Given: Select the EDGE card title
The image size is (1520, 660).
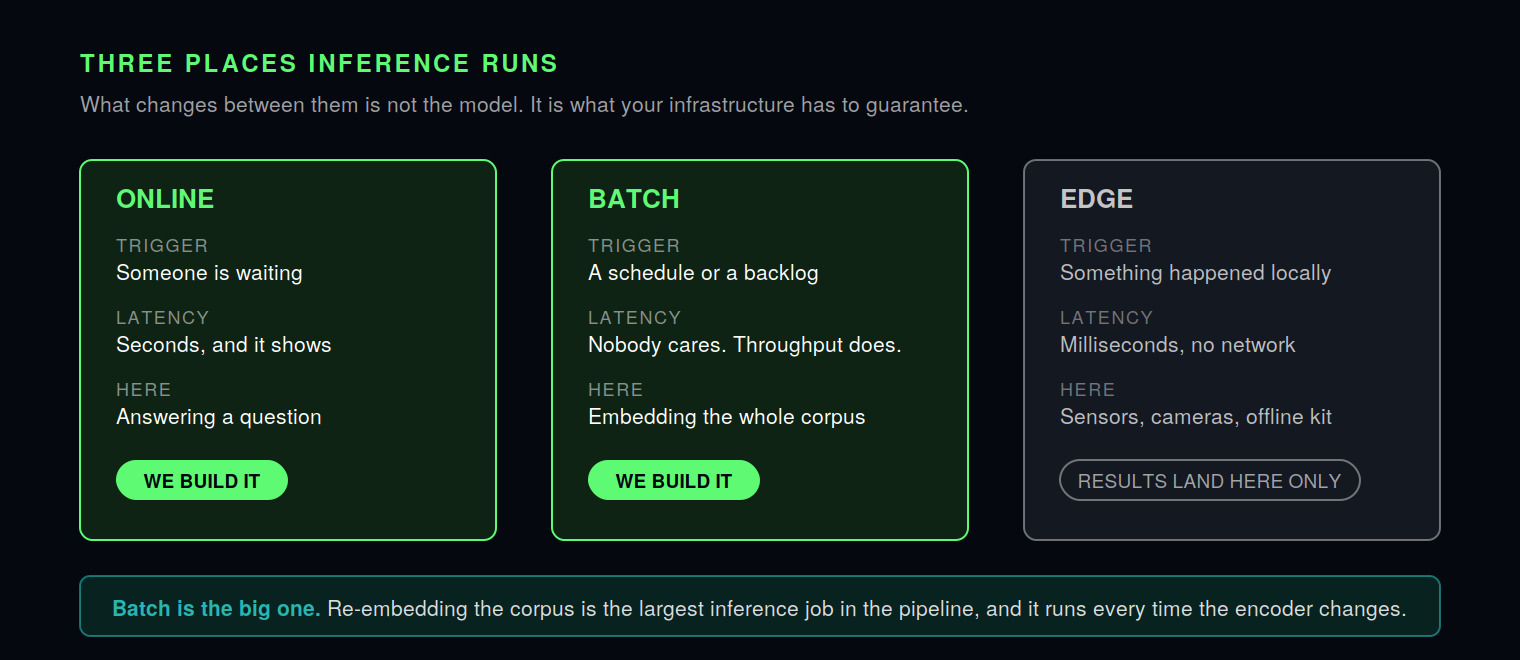Looking at the screenshot, I should tap(1096, 199).
